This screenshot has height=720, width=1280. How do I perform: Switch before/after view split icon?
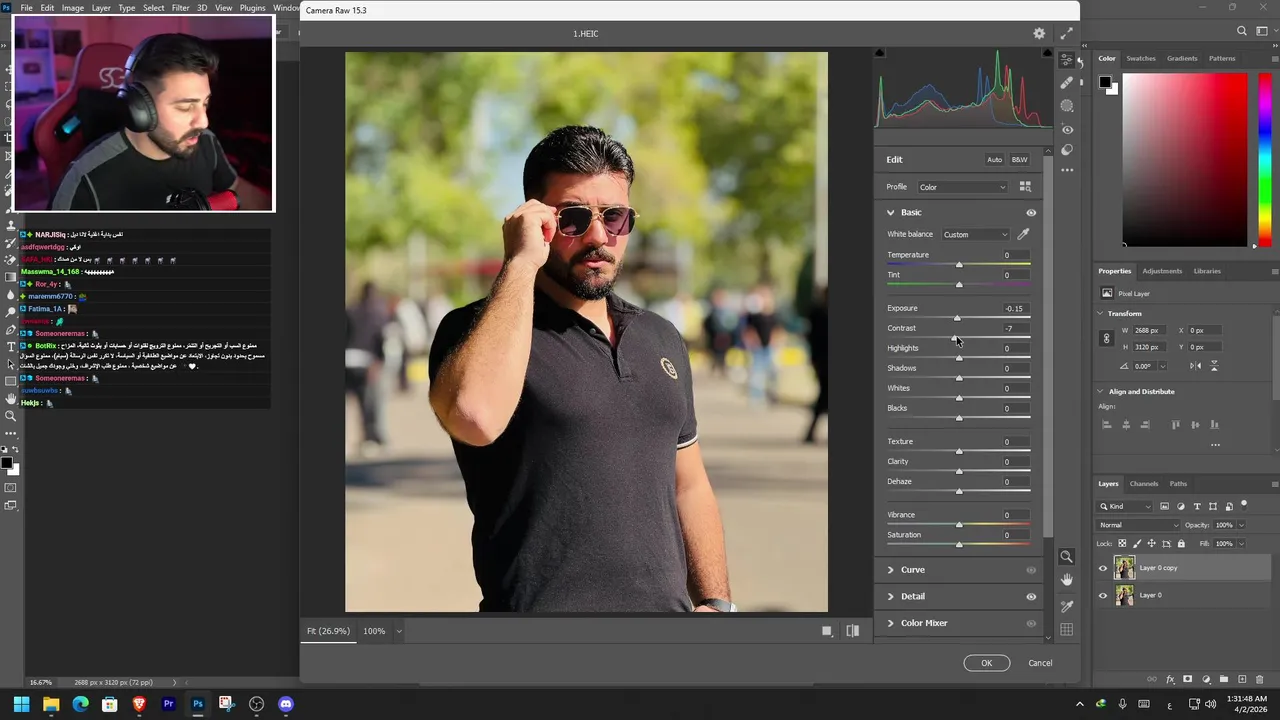853,631
